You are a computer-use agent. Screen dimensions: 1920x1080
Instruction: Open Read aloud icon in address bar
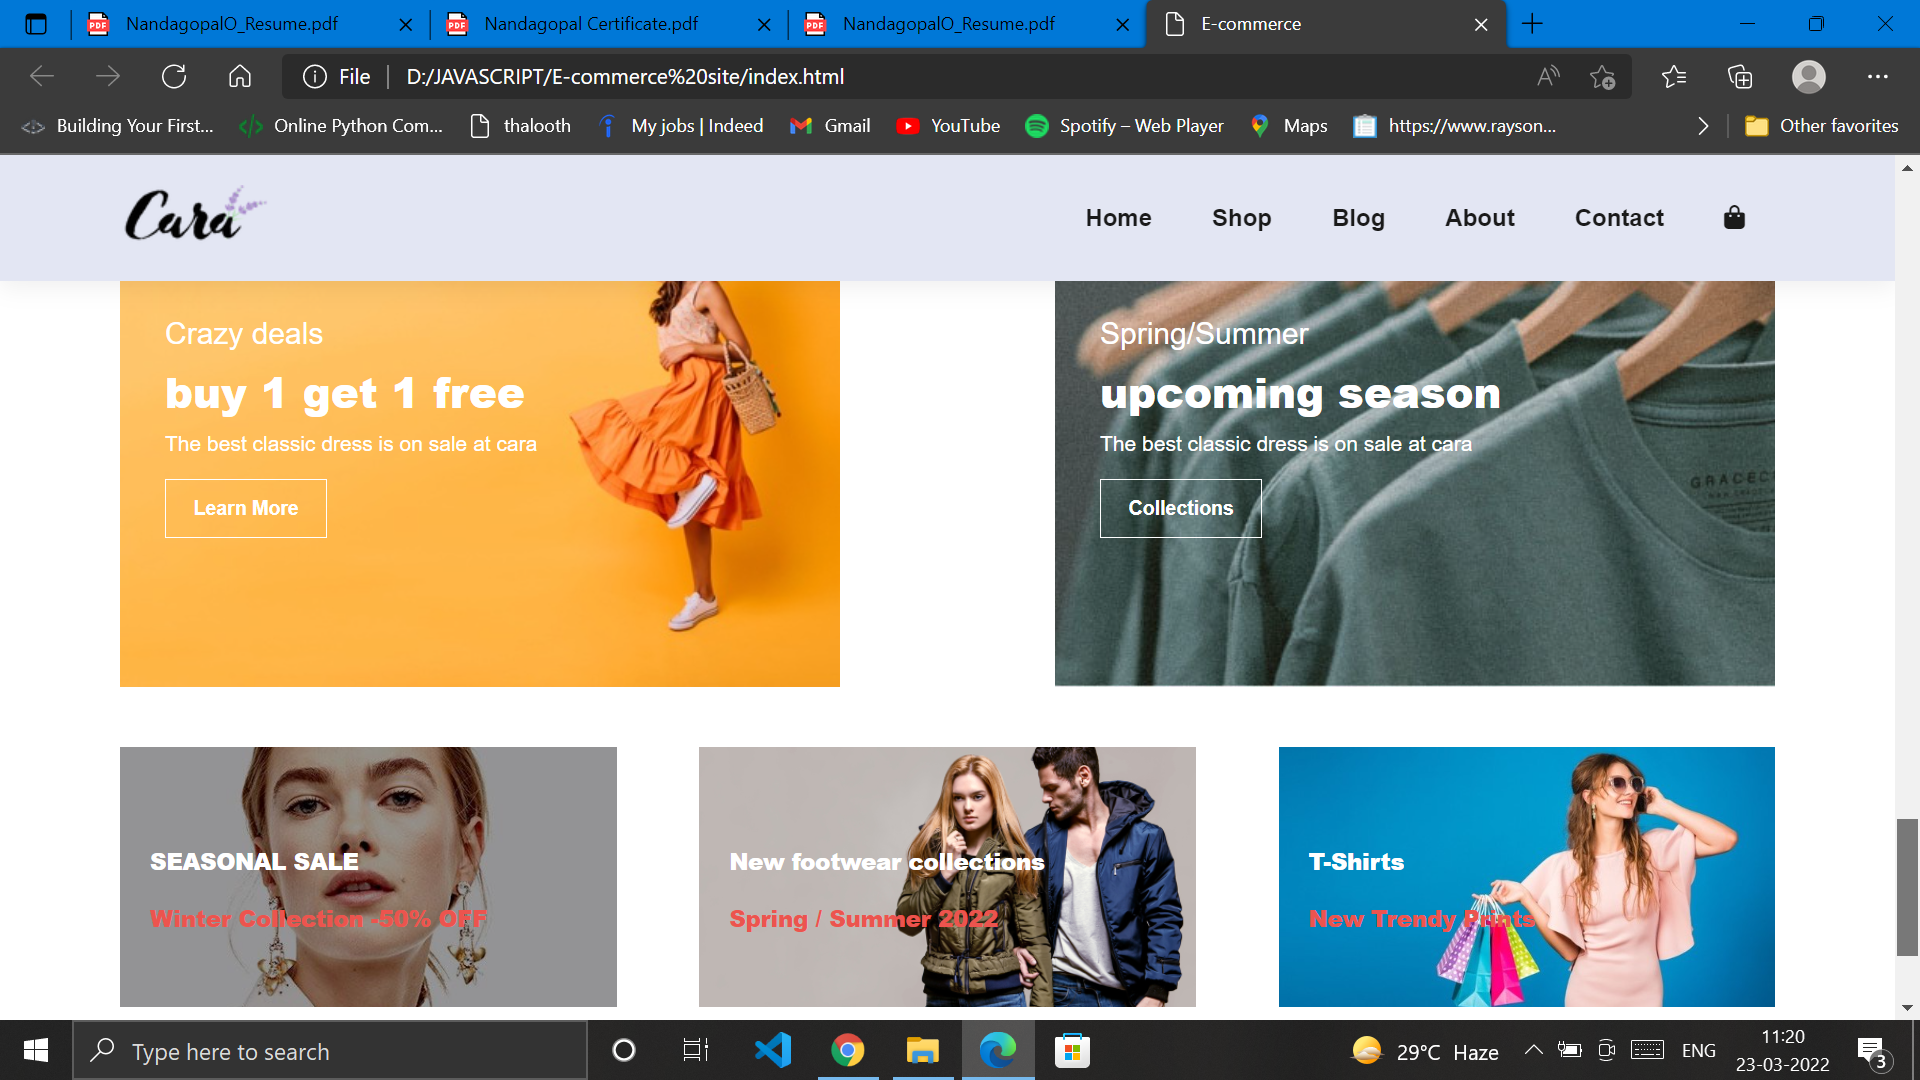tap(1548, 77)
